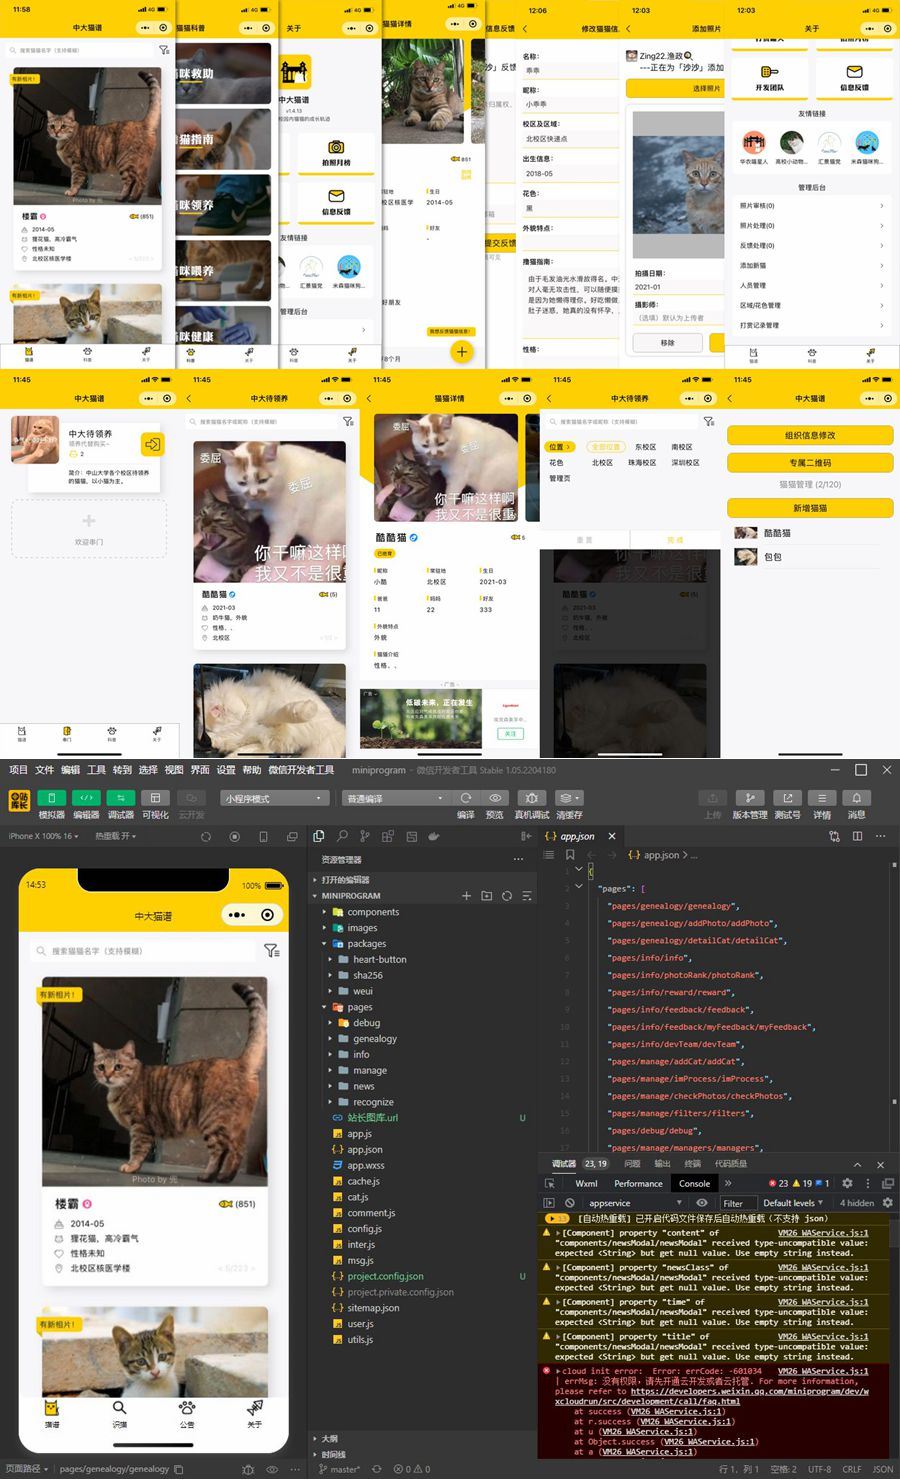Screen dimensions: 900x1480
Task: Toggle the 模拟器 simulator panel button
Action: [51, 798]
